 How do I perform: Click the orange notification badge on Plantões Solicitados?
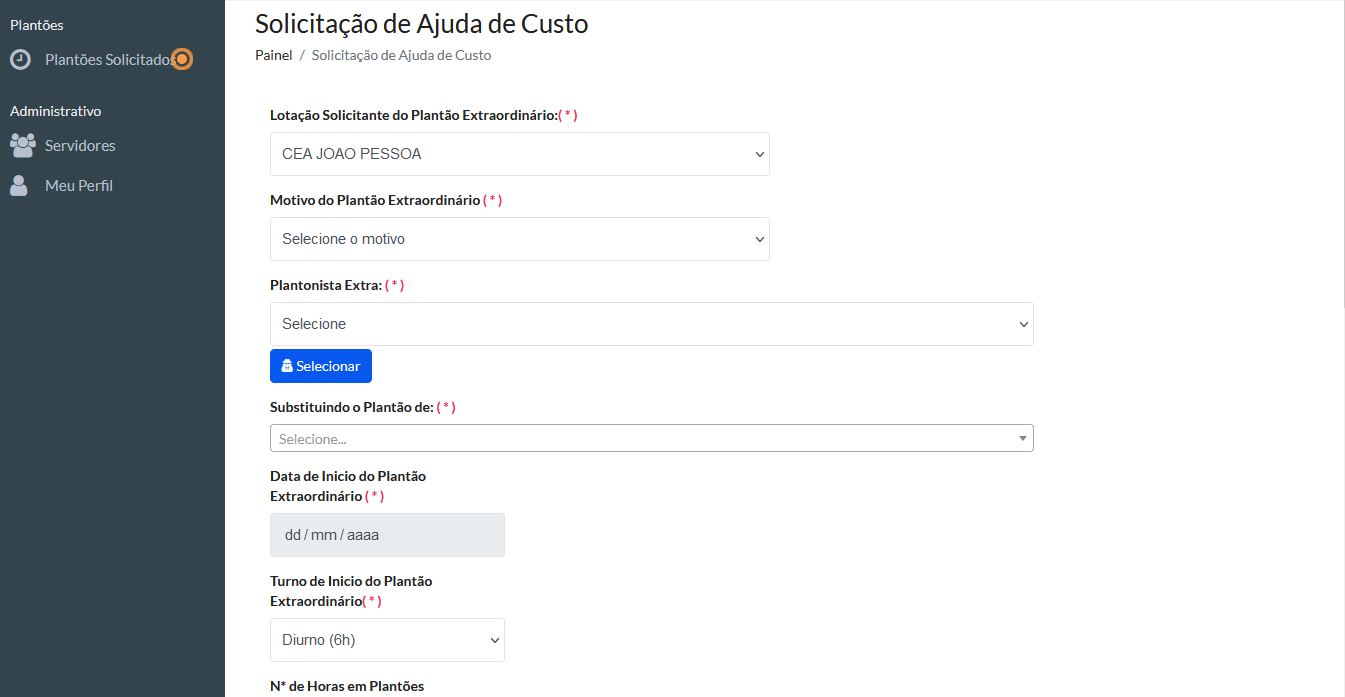tap(181, 59)
